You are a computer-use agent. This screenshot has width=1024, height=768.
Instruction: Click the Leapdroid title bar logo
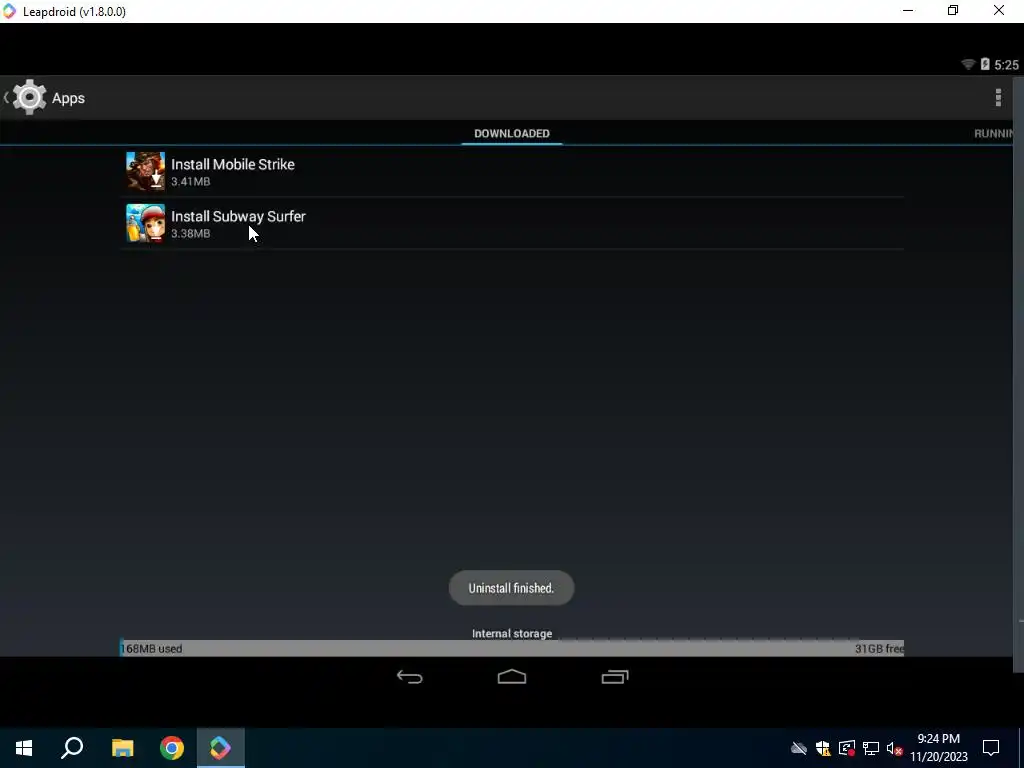tap(9, 11)
